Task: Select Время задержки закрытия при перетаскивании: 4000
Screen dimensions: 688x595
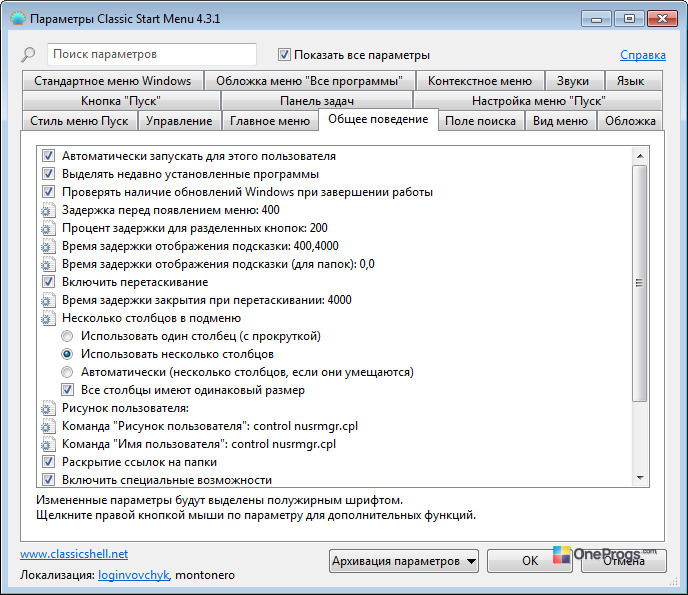Action: (207, 300)
